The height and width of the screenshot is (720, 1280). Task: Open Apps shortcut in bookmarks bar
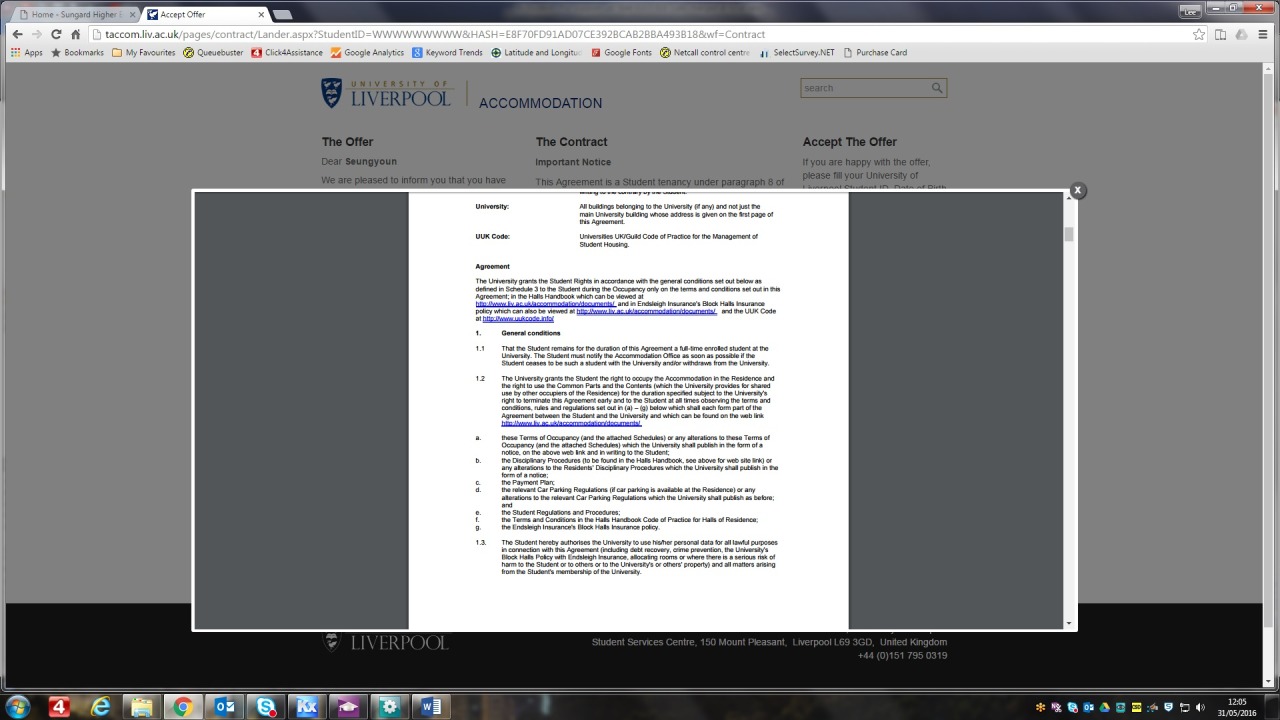[27, 53]
